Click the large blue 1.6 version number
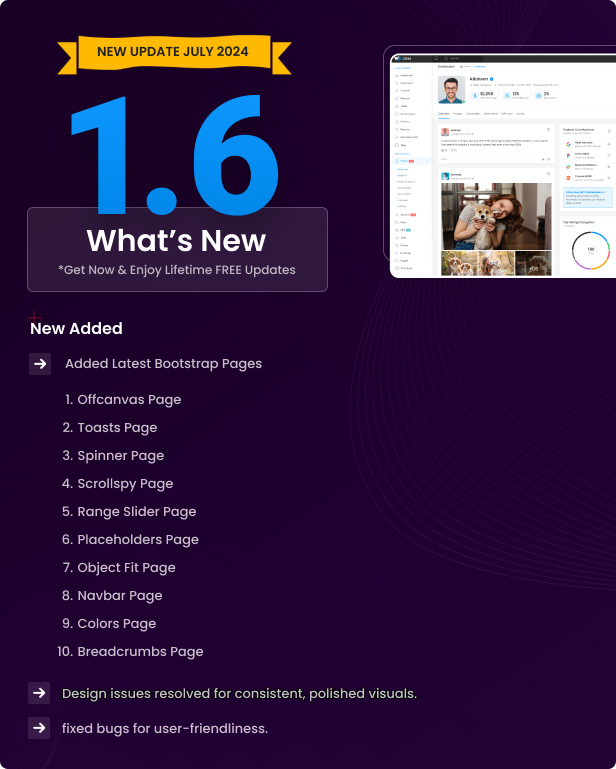 tap(173, 150)
